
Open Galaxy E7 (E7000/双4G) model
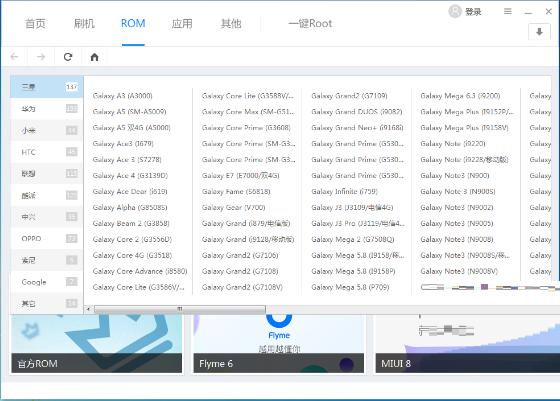241,175
